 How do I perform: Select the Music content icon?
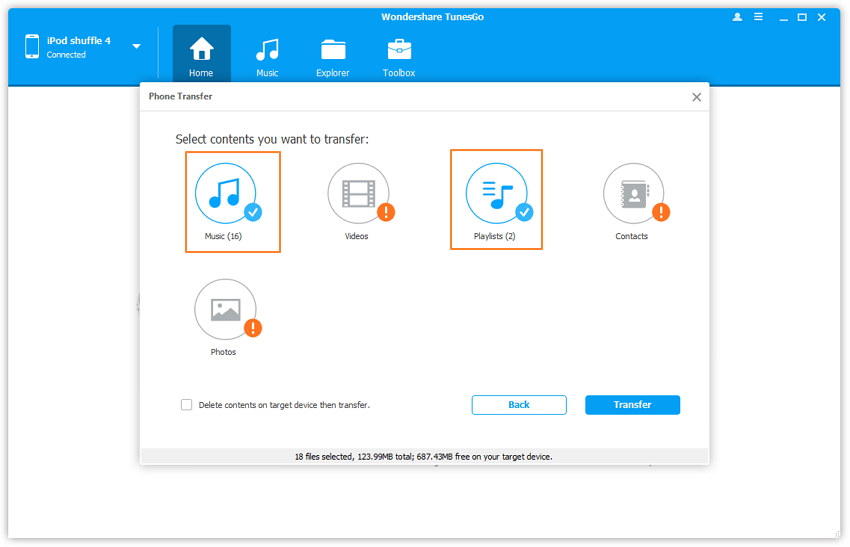tap(225, 193)
